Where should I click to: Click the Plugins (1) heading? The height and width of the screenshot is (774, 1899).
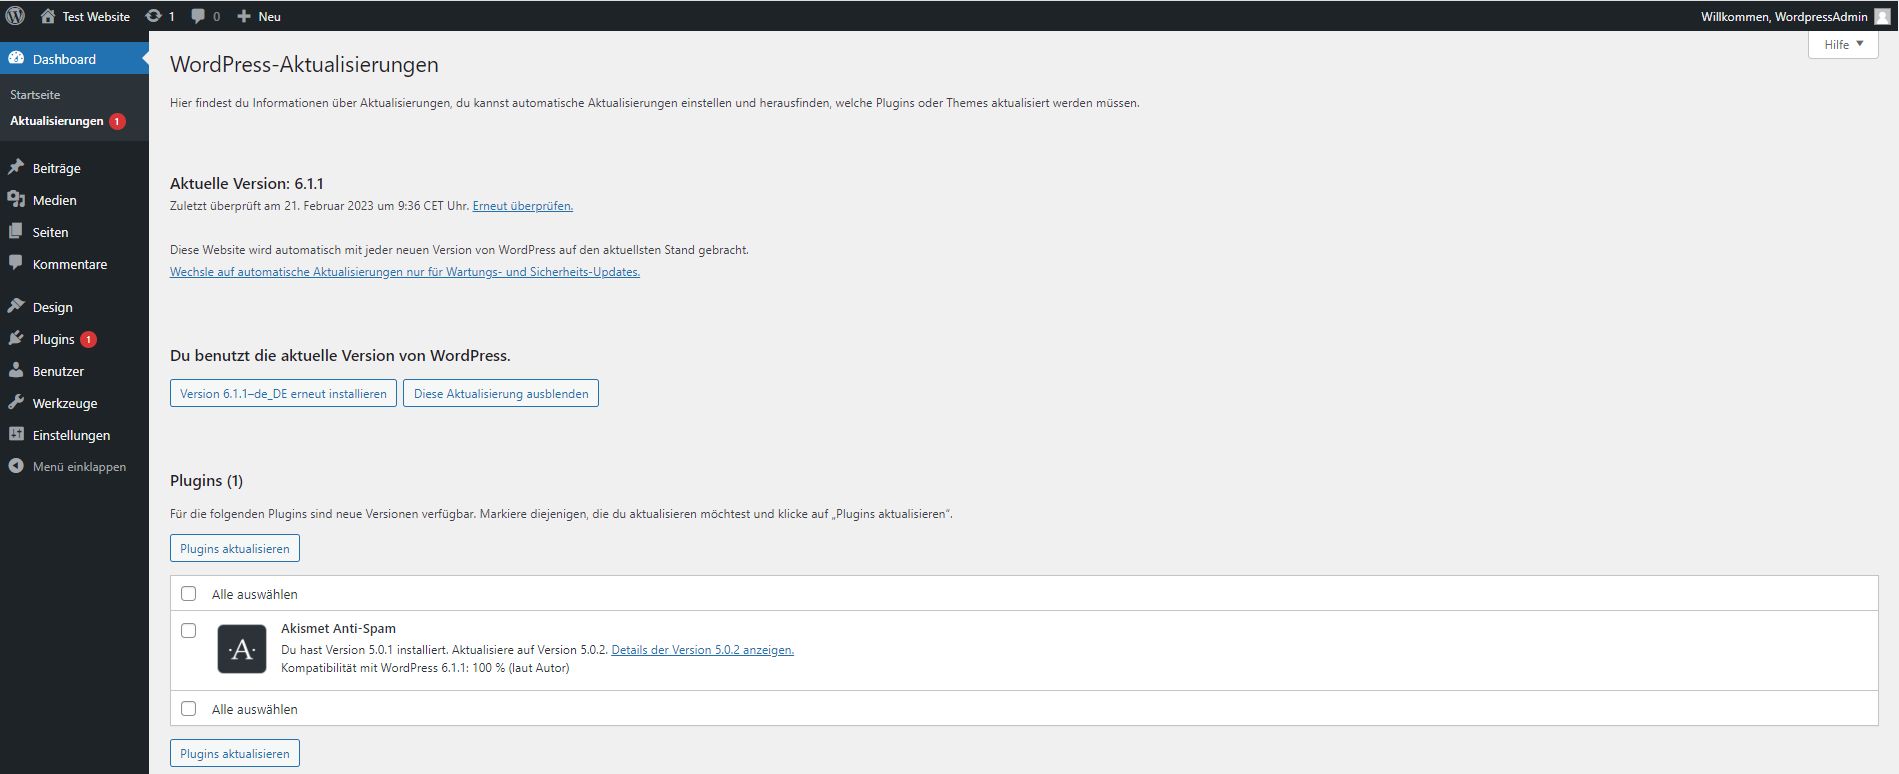coord(206,481)
